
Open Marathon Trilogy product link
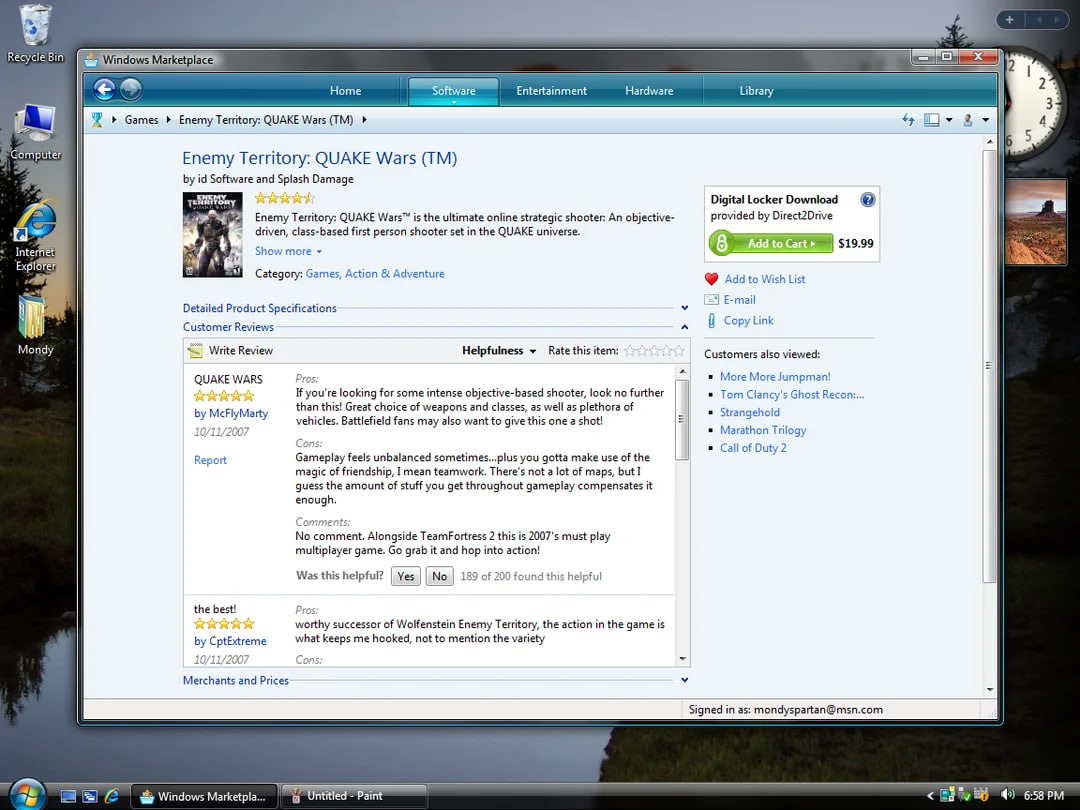(762, 430)
